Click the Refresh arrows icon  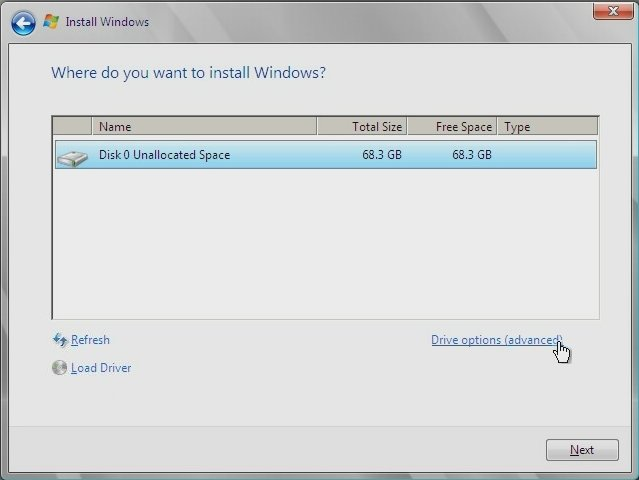60,339
